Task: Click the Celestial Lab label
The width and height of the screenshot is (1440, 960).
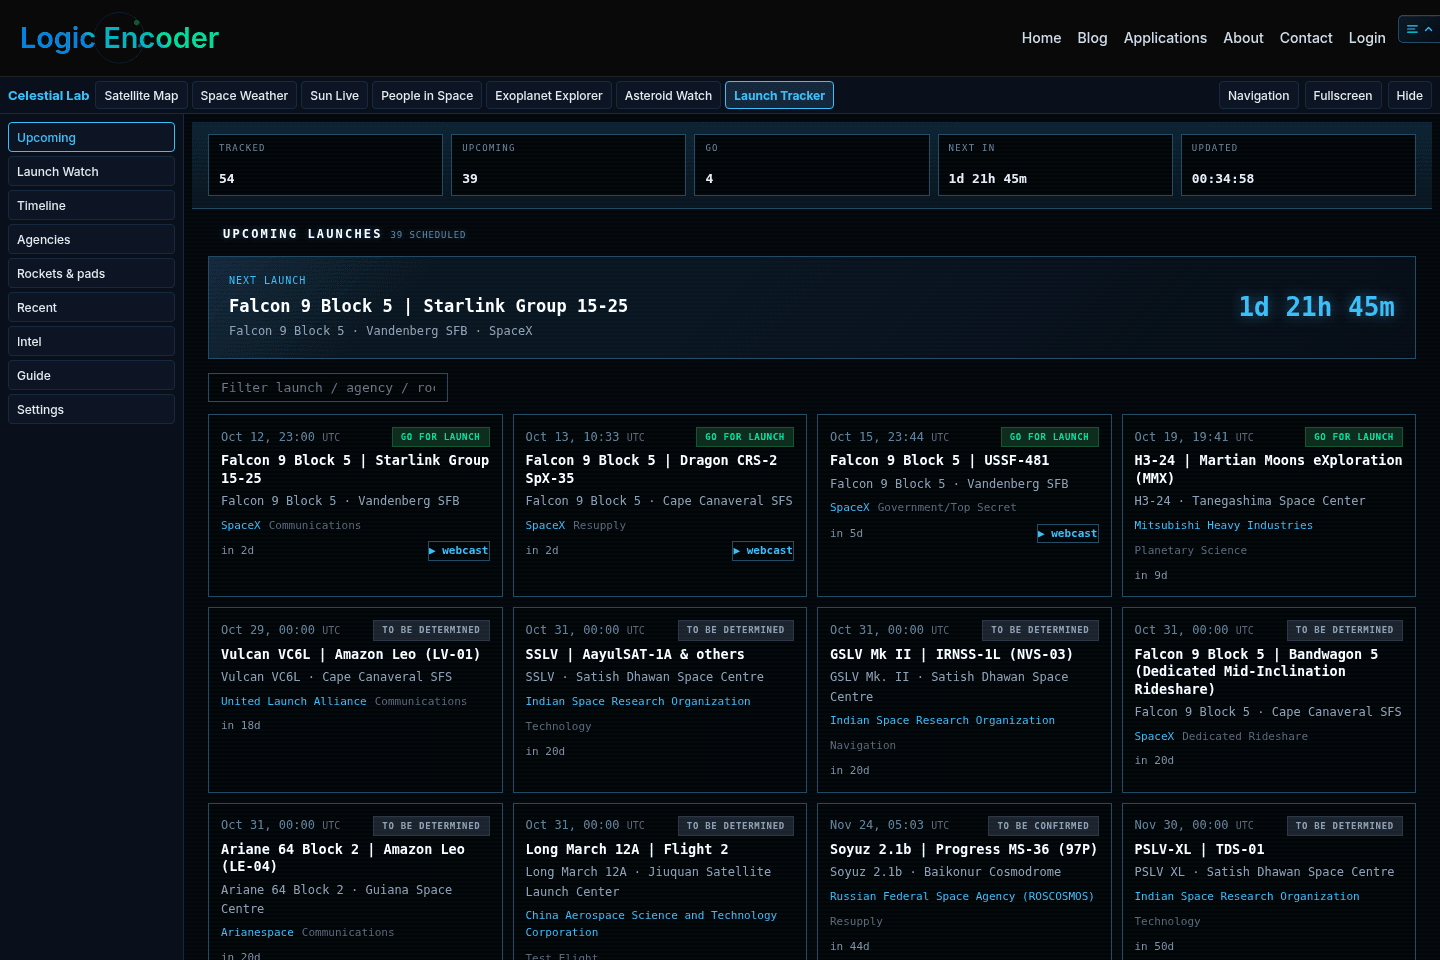Action: point(48,95)
